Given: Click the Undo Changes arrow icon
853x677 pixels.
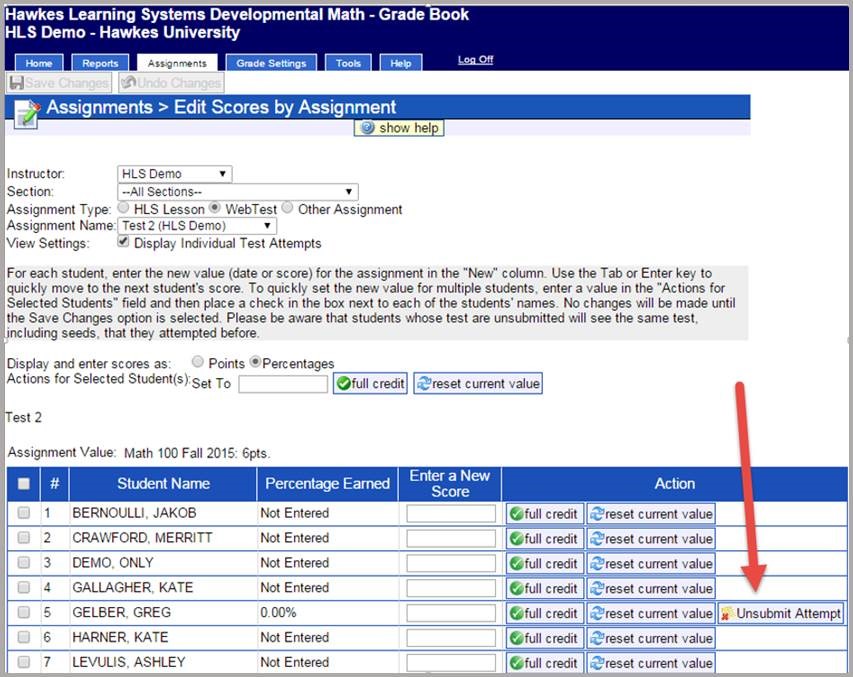Looking at the screenshot, I should [129, 84].
